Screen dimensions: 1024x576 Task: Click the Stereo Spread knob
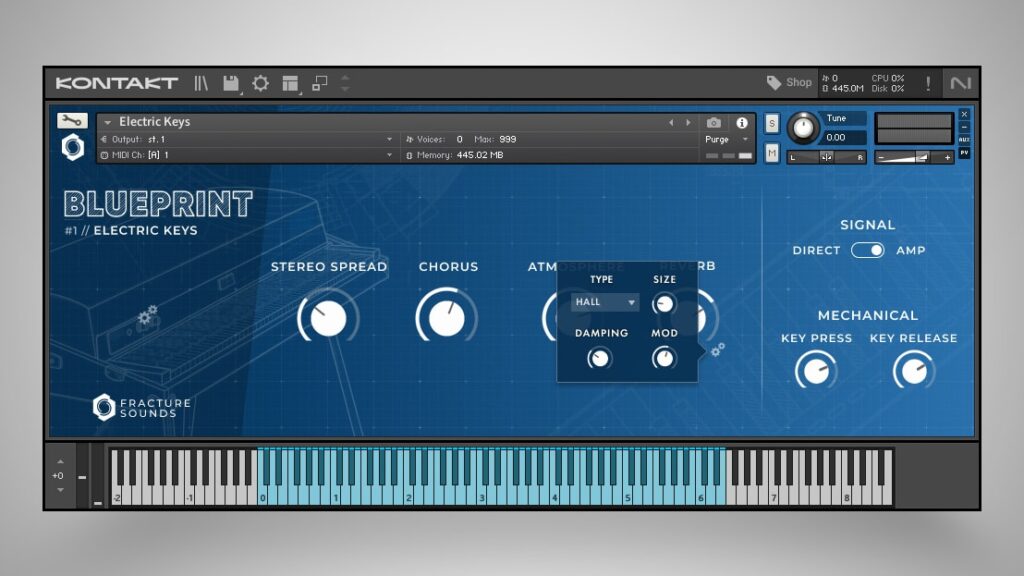click(328, 318)
